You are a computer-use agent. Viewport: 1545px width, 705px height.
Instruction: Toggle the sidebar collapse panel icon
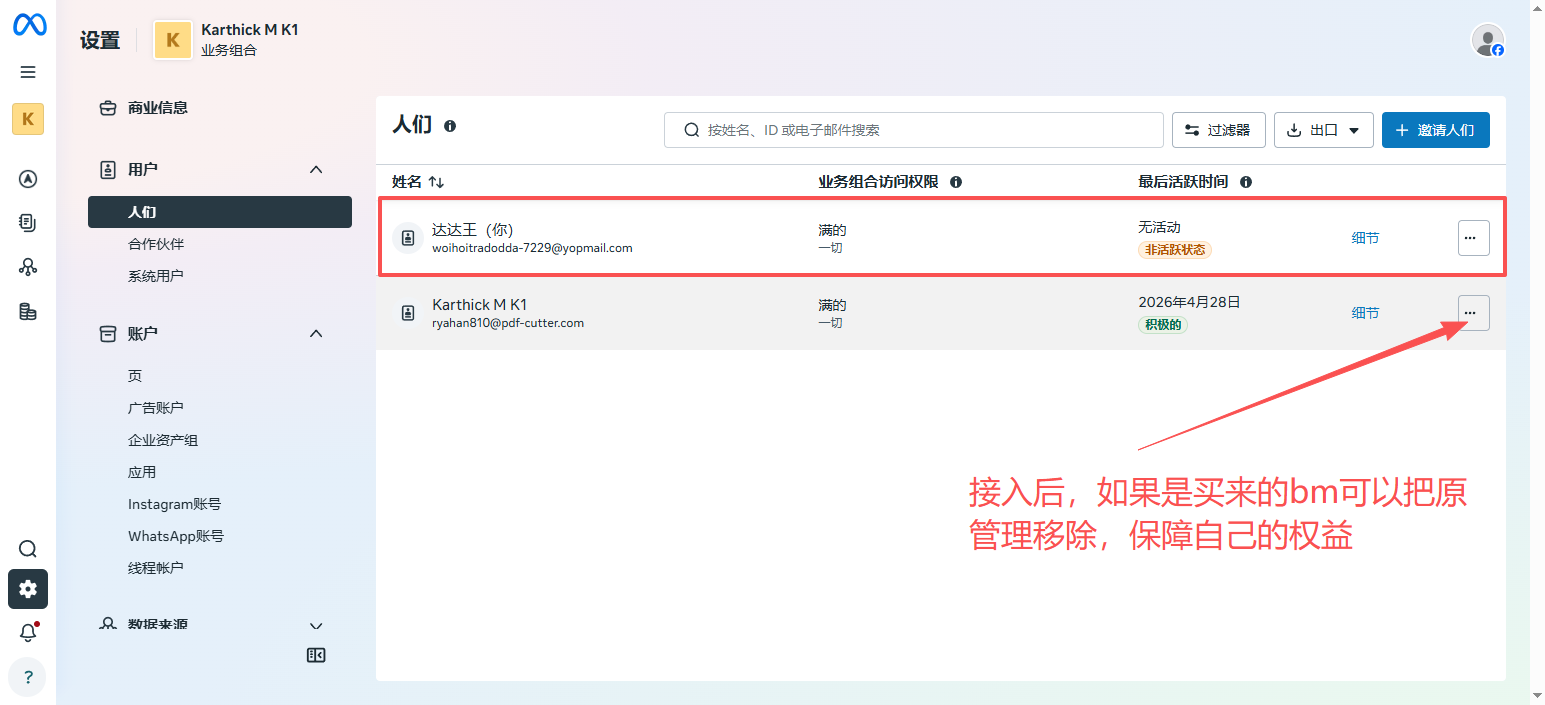pyautogui.click(x=316, y=656)
